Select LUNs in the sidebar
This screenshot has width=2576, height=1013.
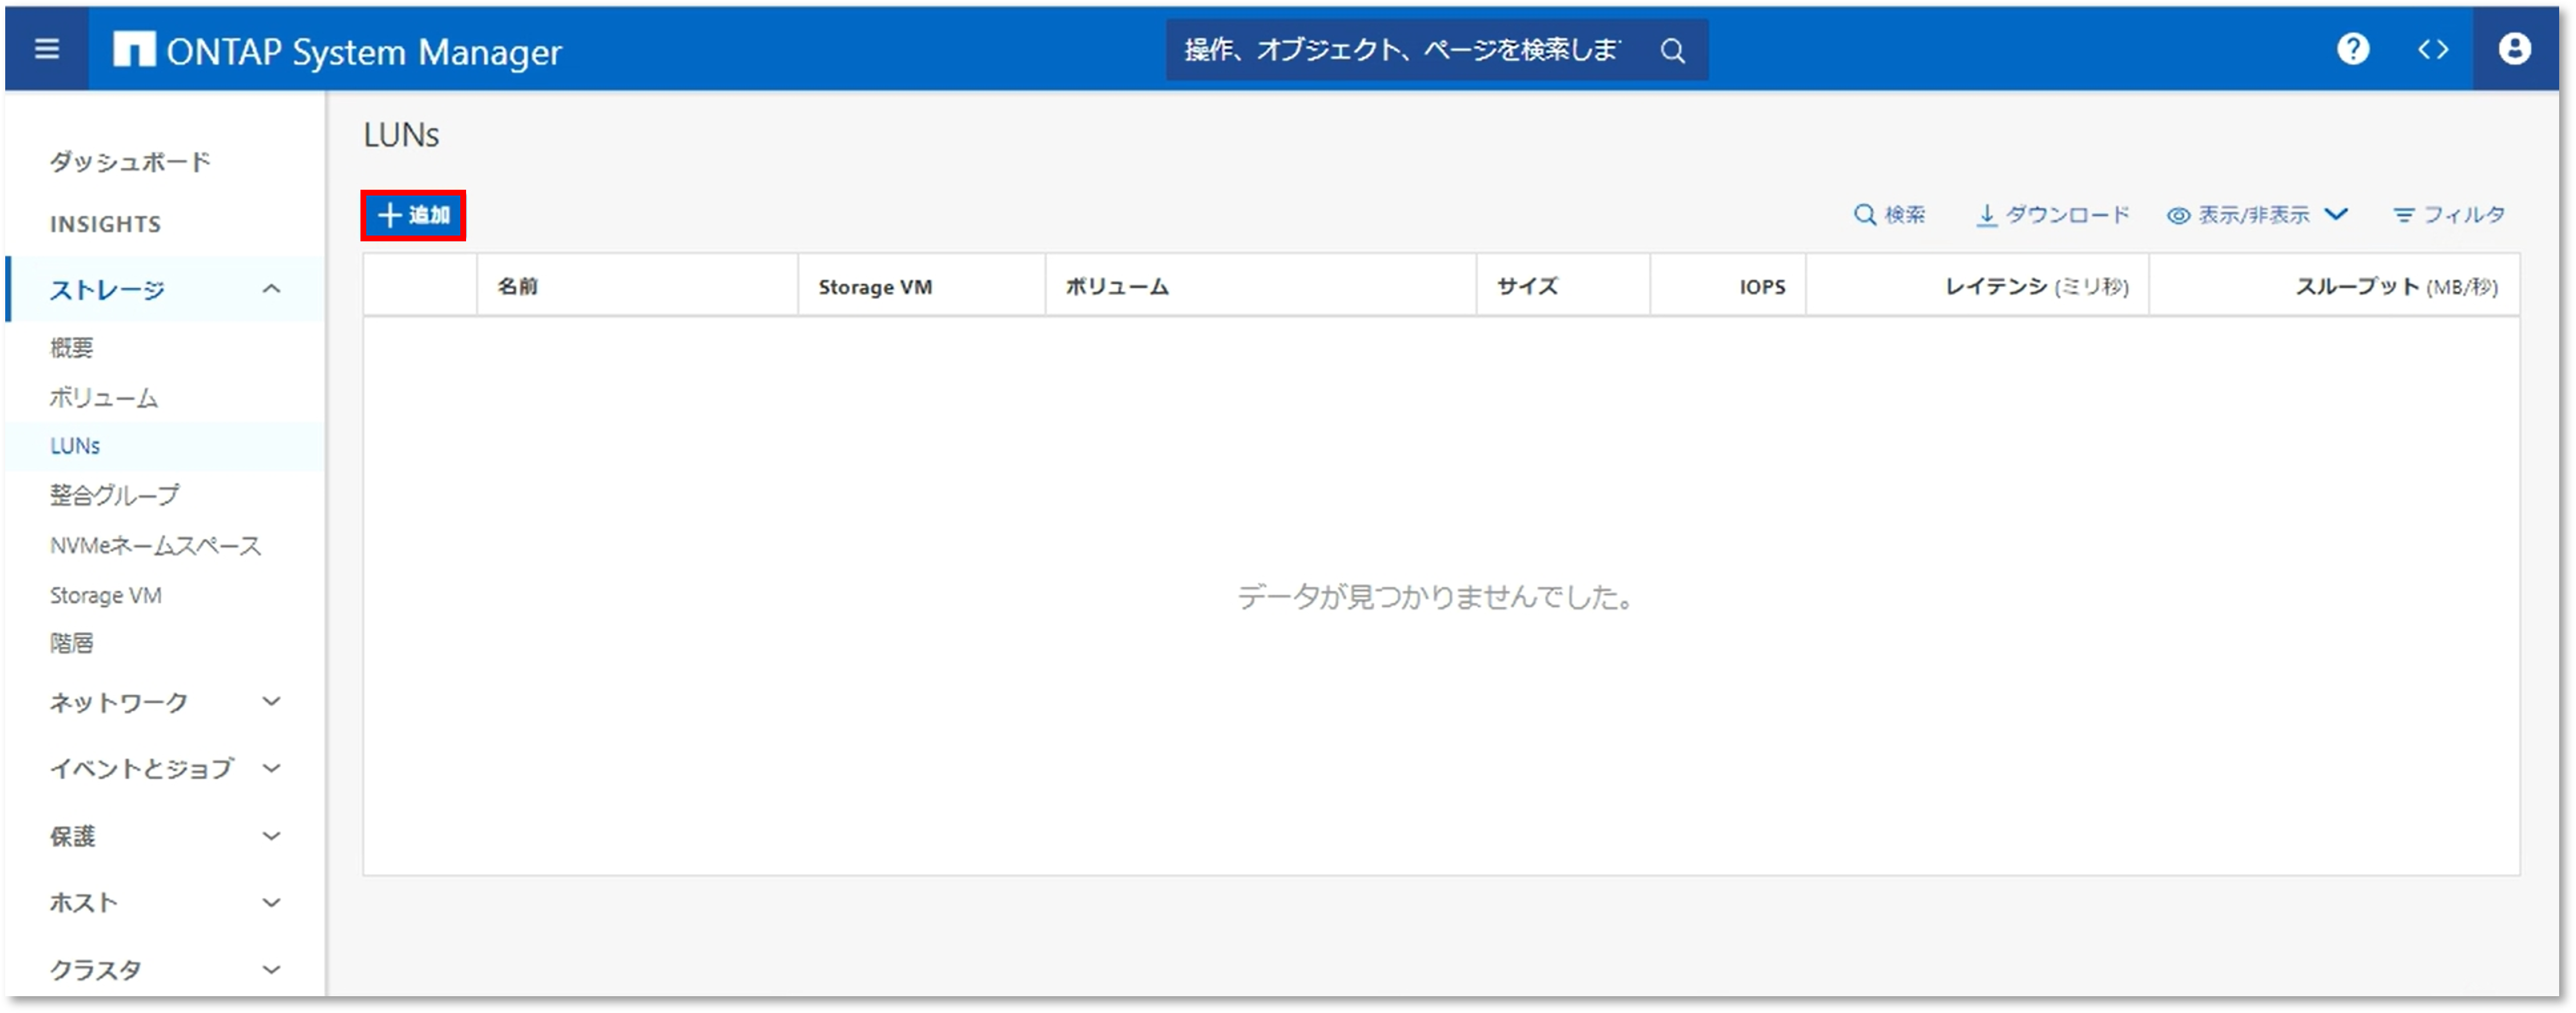75,446
